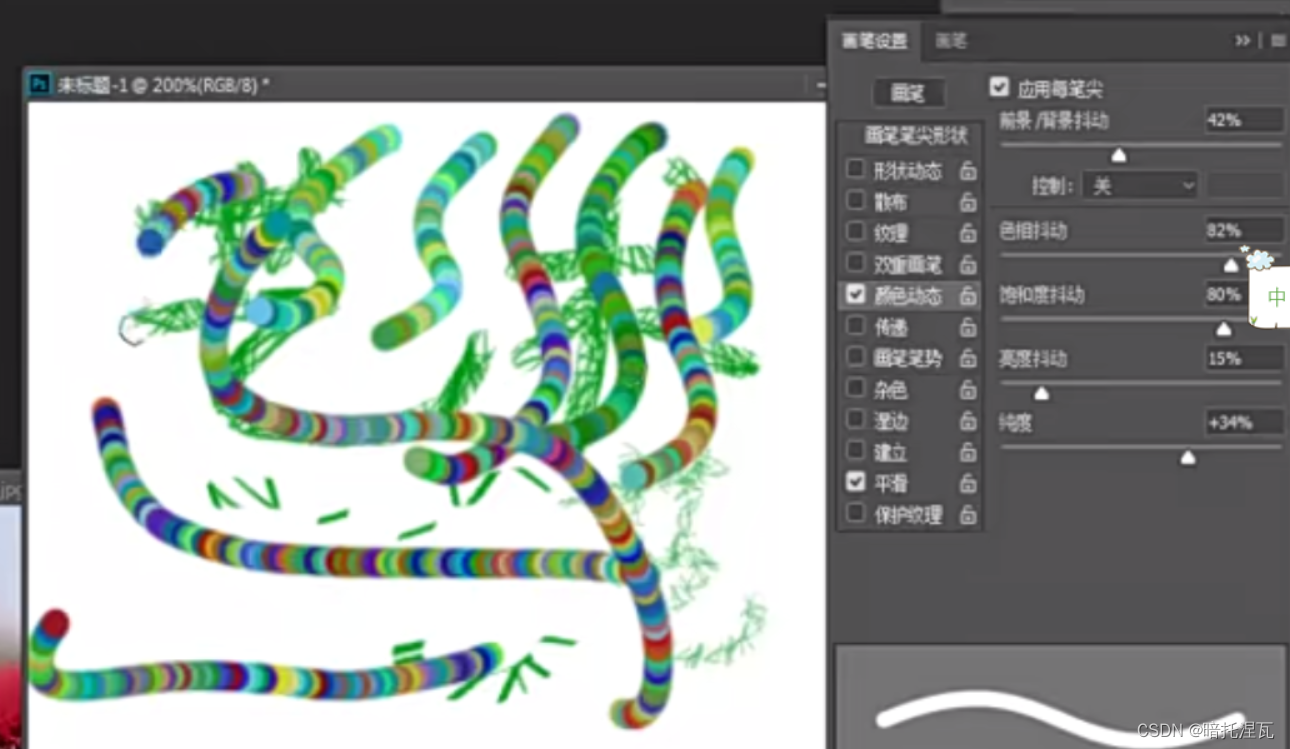Collapse the brush settings panel with the double-arrow icon
1290x749 pixels.
tap(1243, 41)
